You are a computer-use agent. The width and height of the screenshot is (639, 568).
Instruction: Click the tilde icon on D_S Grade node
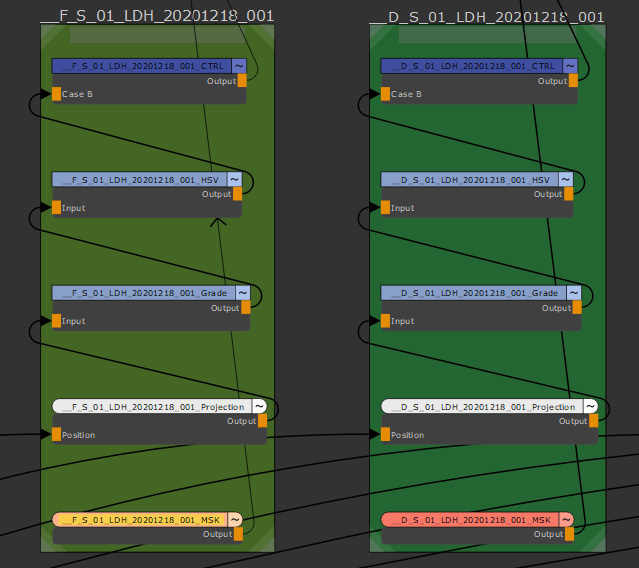(x=574, y=293)
